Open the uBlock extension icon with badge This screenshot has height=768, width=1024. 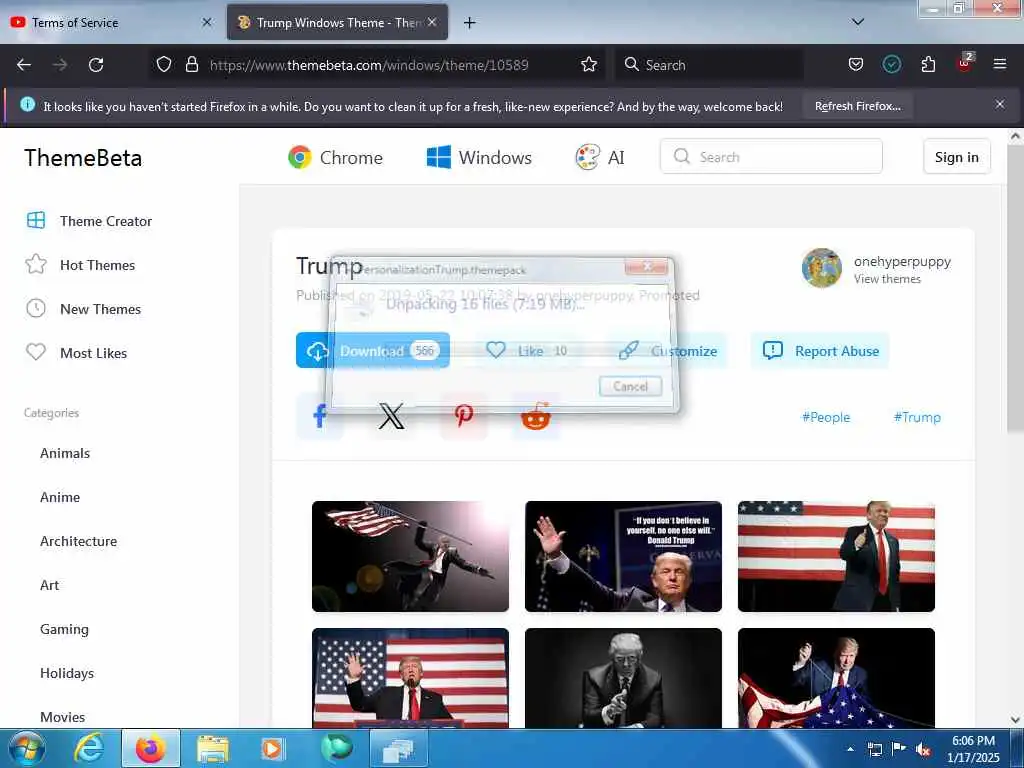965,63
